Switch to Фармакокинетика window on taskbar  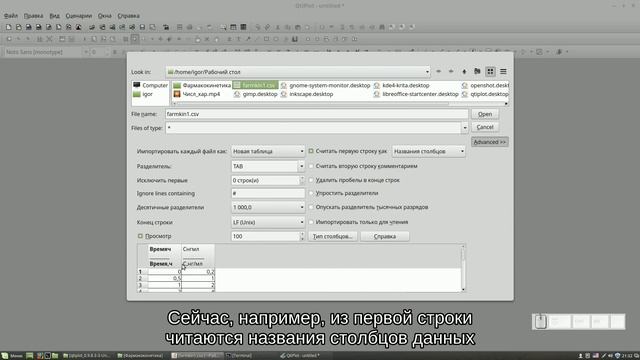pos(140,356)
